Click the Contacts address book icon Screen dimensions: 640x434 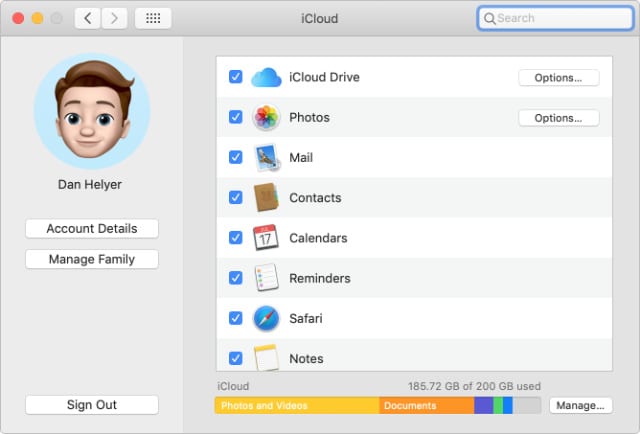(266, 198)
